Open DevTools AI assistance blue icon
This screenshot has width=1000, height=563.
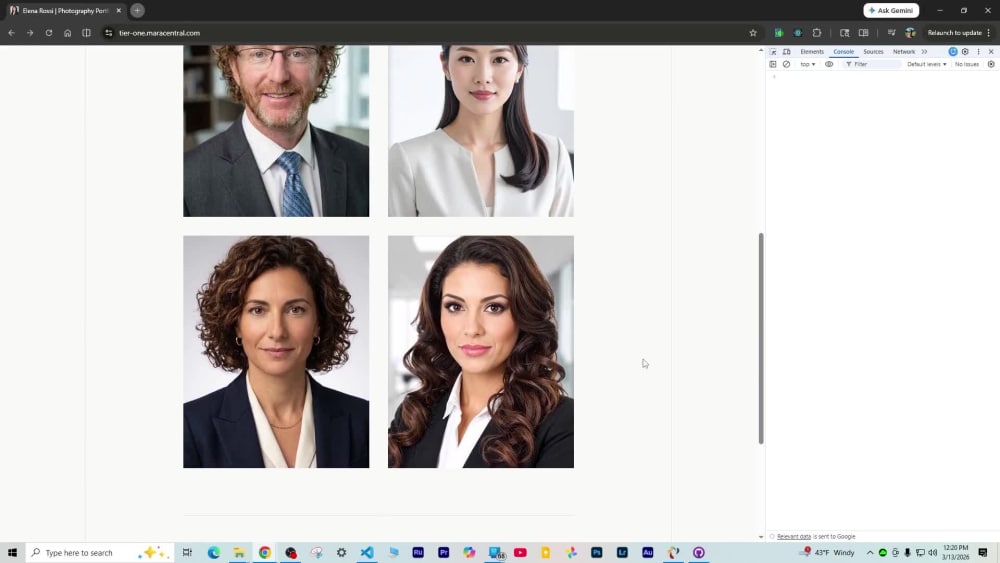[953, 52]
